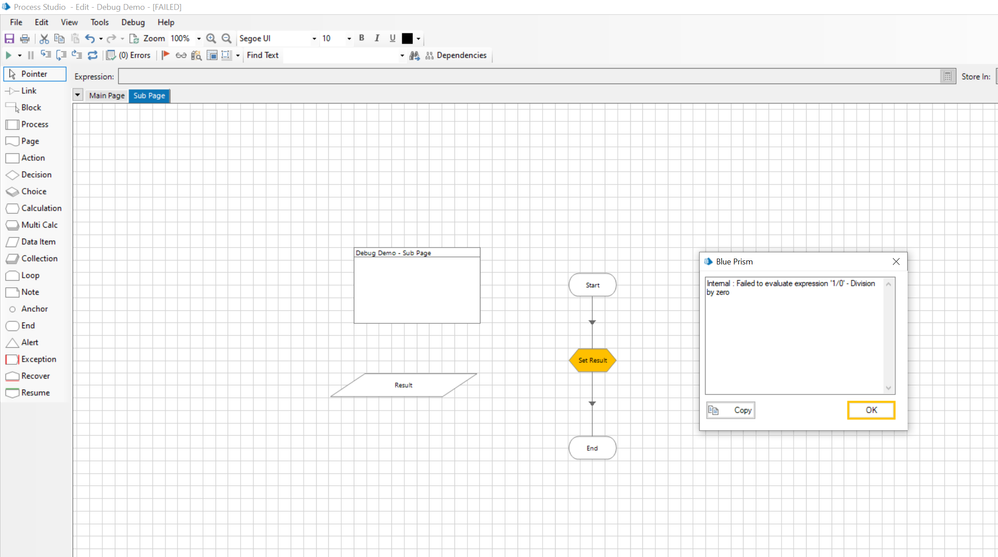
Task: Click the black font color swatch
Action: pyautogui.click(x=407, y=39)
